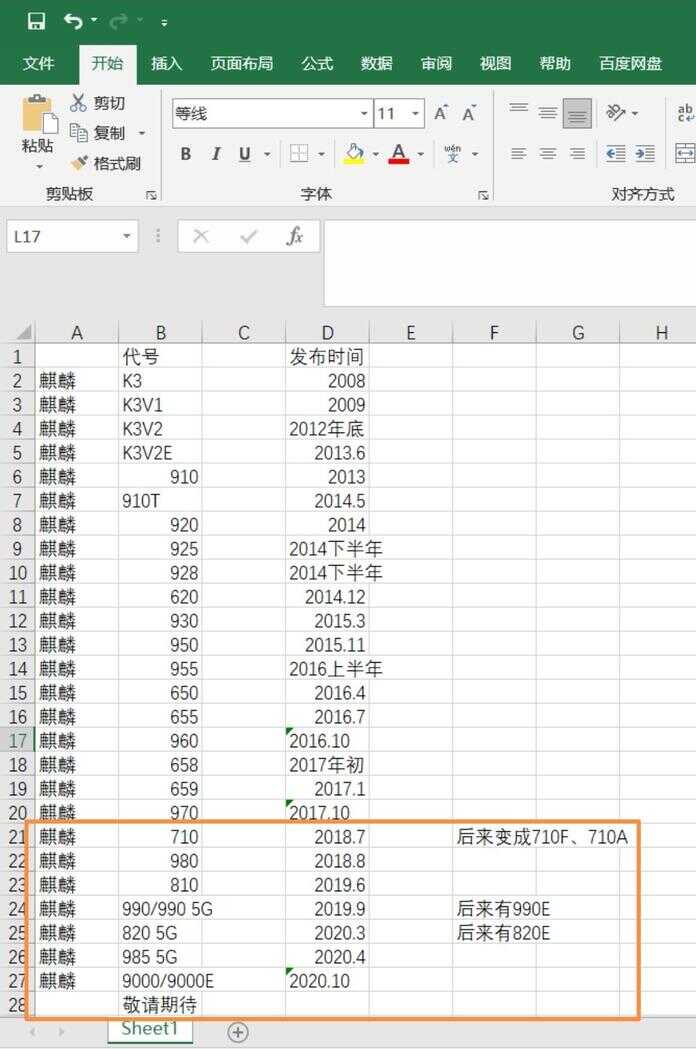Click the increase font size icon
Image resolution: width=696 pixels, height=1049 pixels.
tap(441, 113)
